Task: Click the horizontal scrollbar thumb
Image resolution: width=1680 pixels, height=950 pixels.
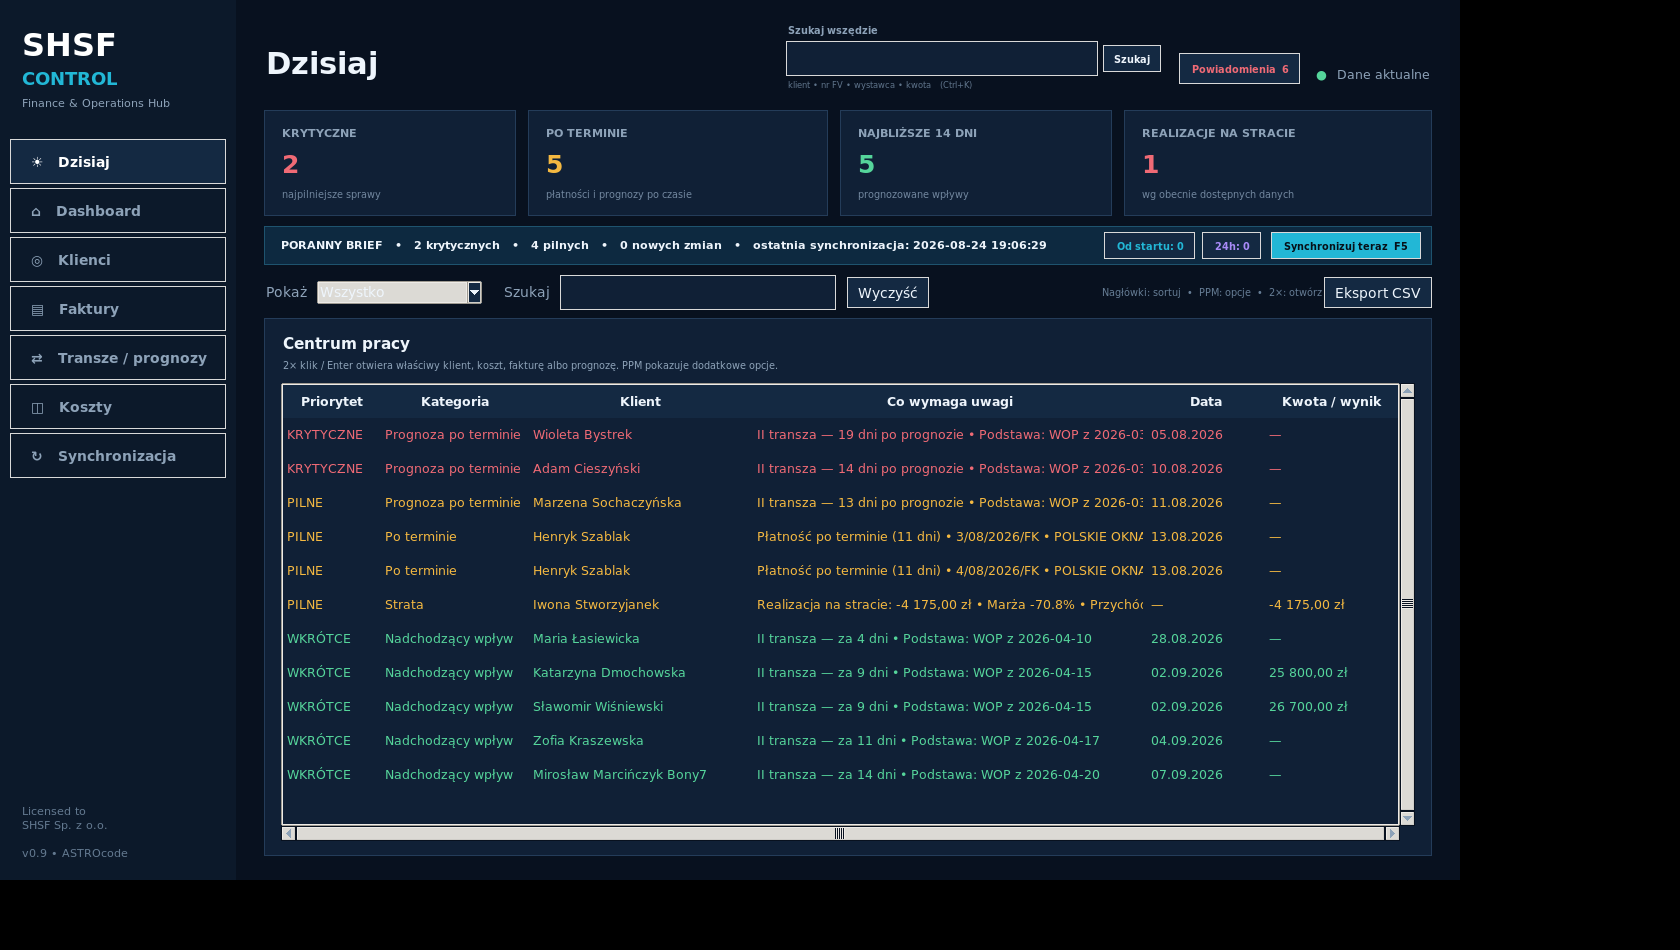Action: (x=840, y=833)
